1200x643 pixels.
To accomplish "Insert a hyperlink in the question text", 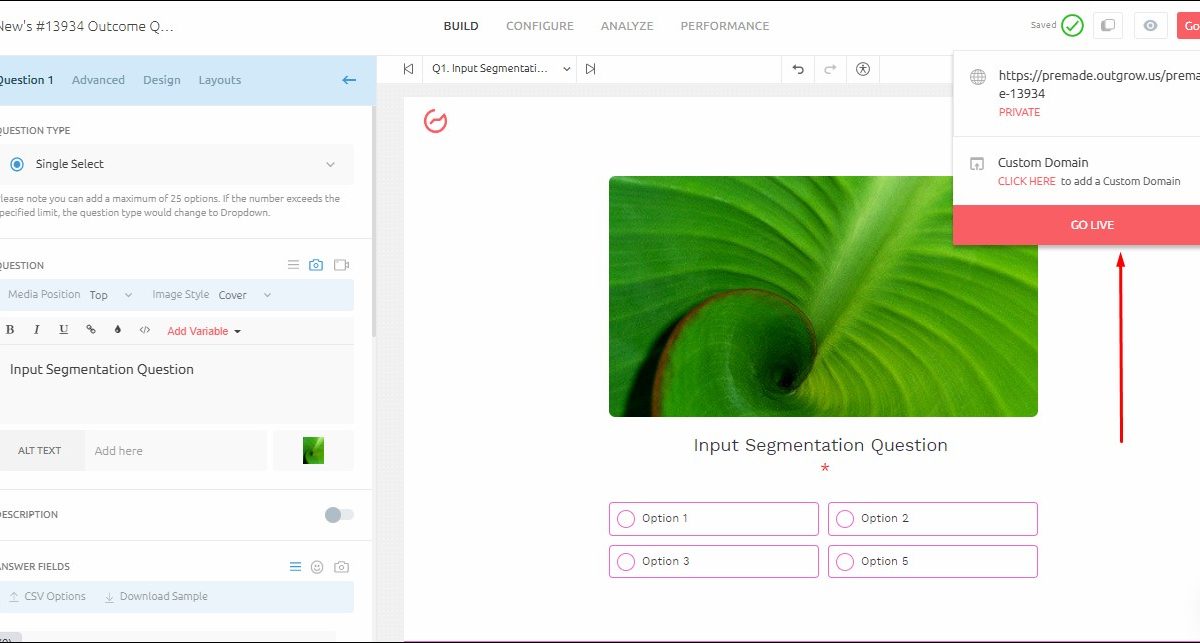I will (x=91, y=330).
